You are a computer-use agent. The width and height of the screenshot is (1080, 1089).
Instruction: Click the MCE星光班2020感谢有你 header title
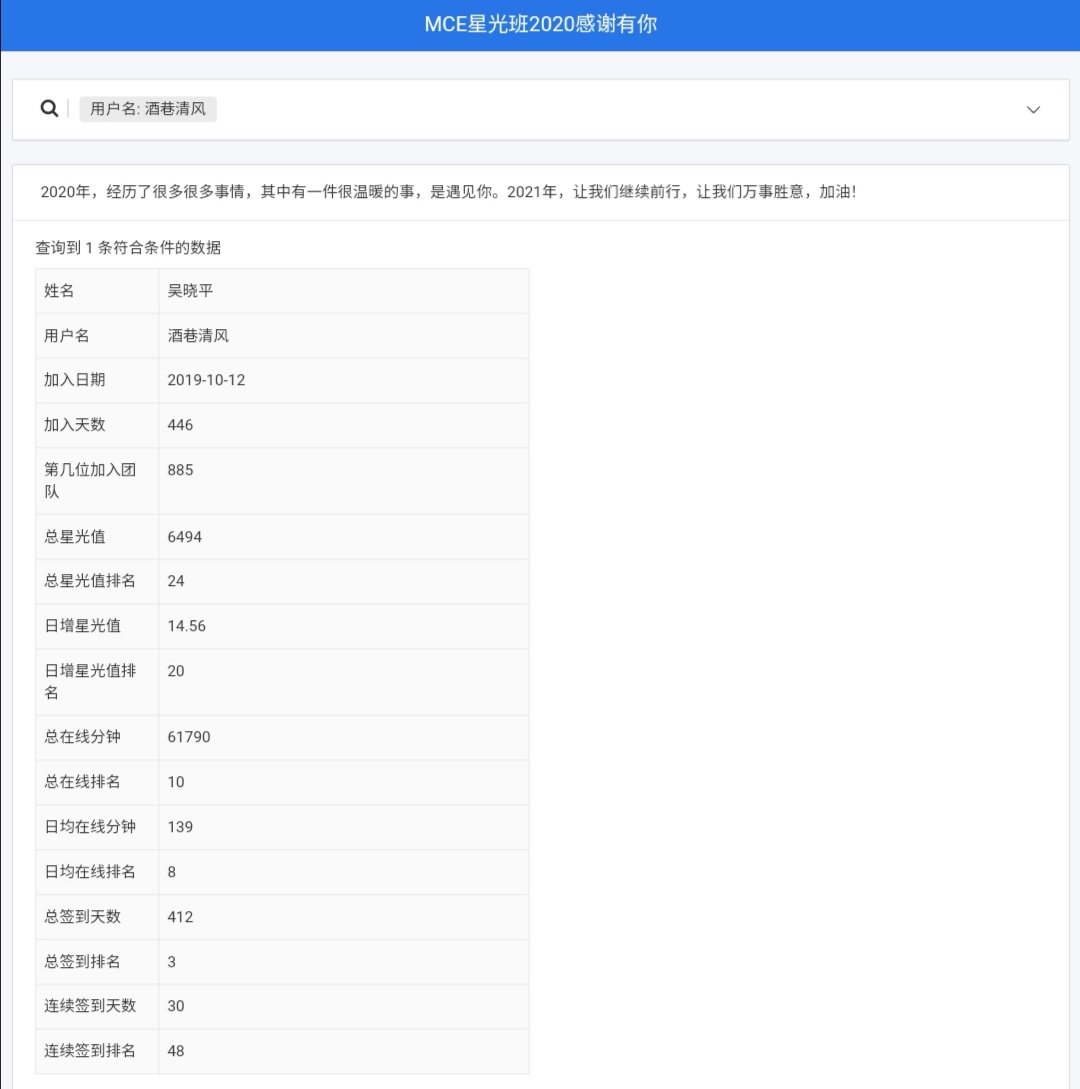[540, 24]
